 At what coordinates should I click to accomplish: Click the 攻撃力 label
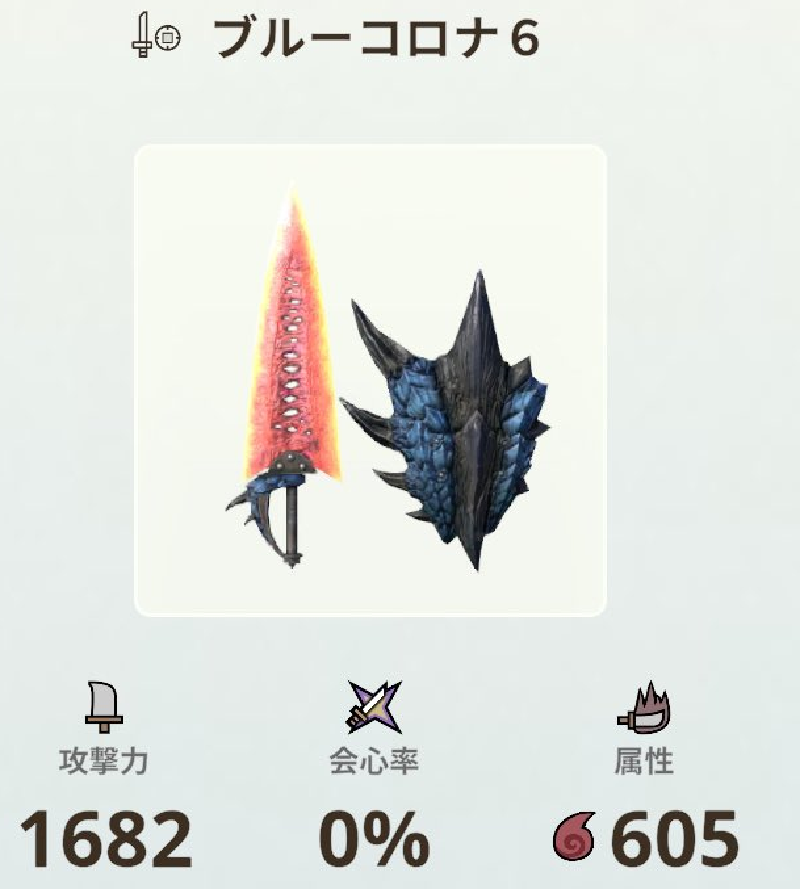pyautogui.click(x=103, y=761)
